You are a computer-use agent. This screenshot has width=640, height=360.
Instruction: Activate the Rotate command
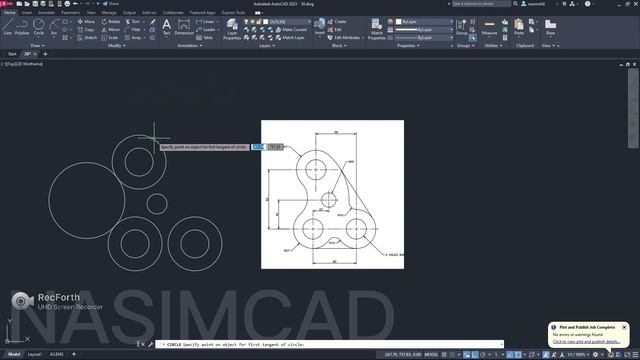click(111, 22)
